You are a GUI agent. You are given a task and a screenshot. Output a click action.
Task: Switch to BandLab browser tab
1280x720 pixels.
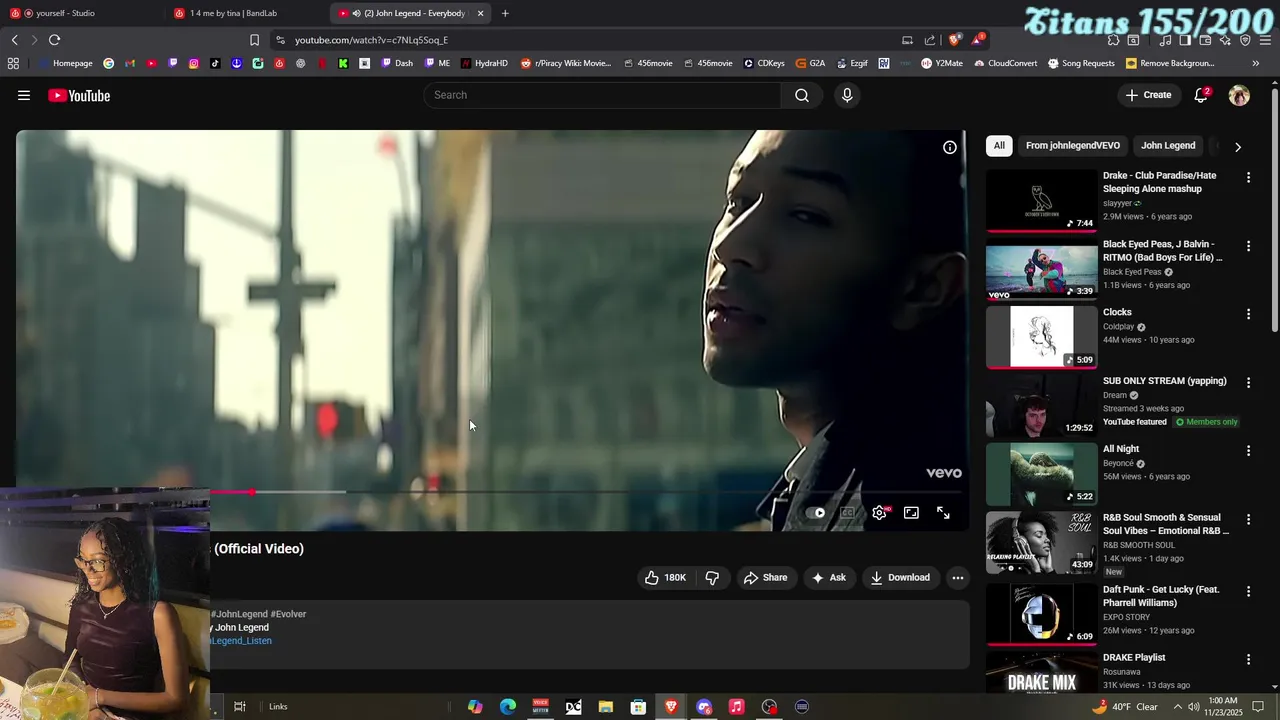[247, 13]
